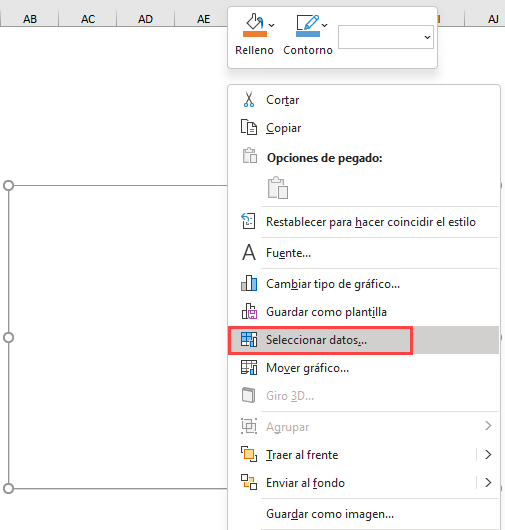Viewport: 505px width, 530px height.
Task: Select column header AB
Action: (x=30, y=19)
